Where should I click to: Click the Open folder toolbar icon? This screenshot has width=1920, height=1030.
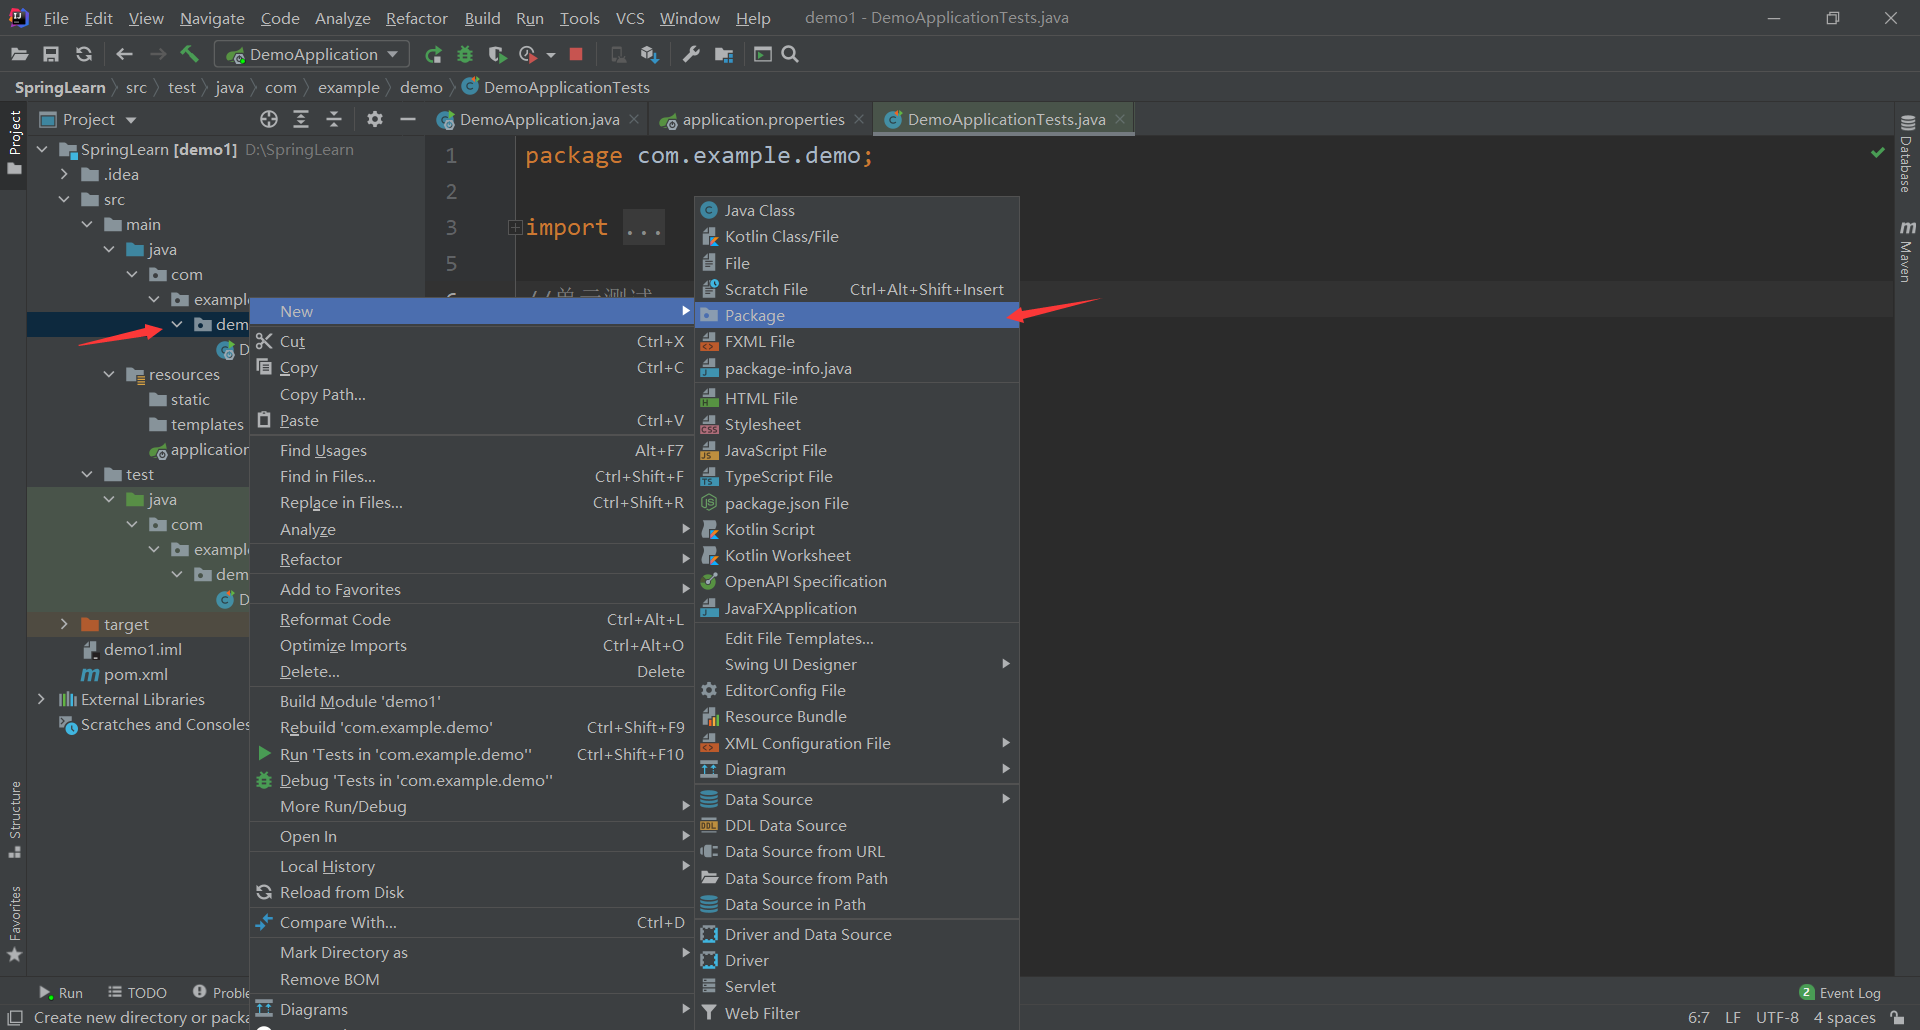(x=19, y=54)
